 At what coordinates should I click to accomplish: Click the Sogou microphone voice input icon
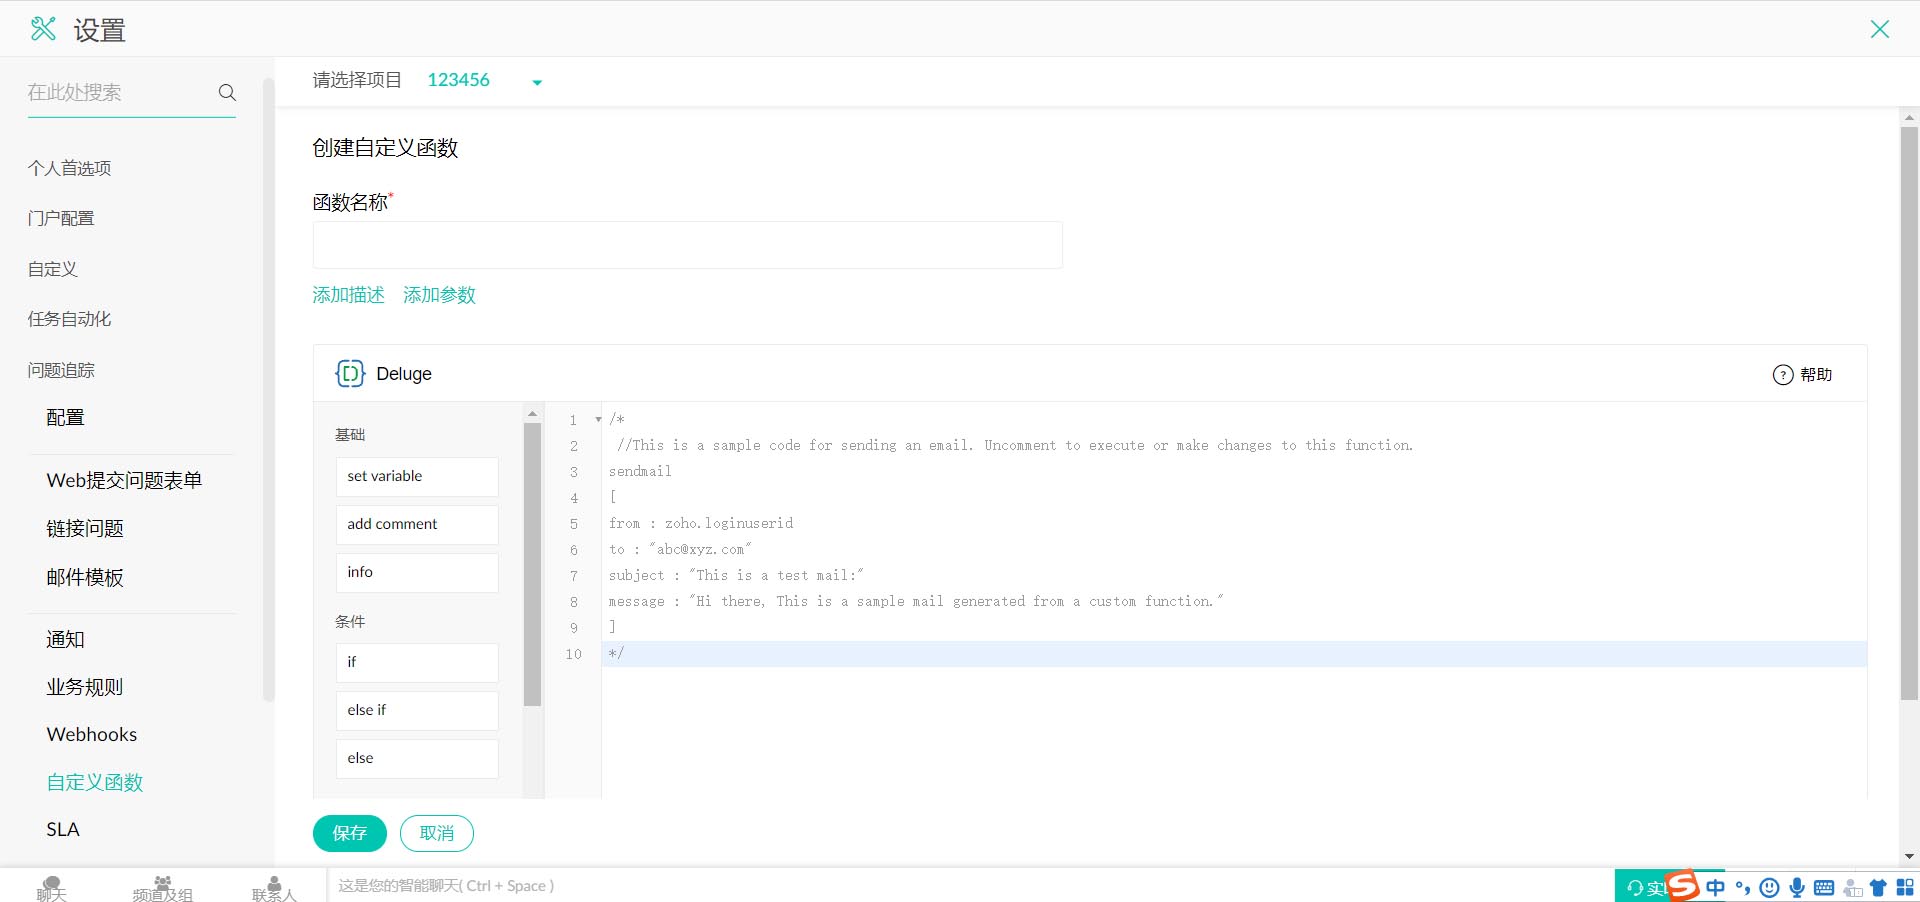tap(1797, 887)
